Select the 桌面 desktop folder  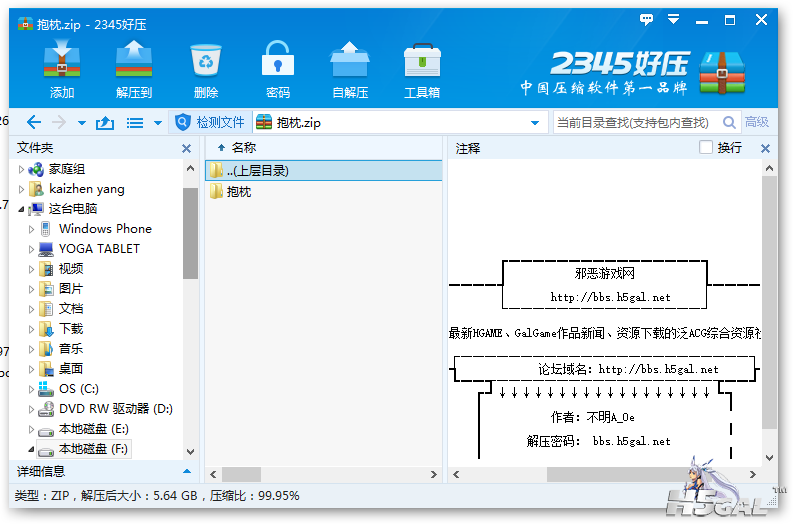coord(71,369)
